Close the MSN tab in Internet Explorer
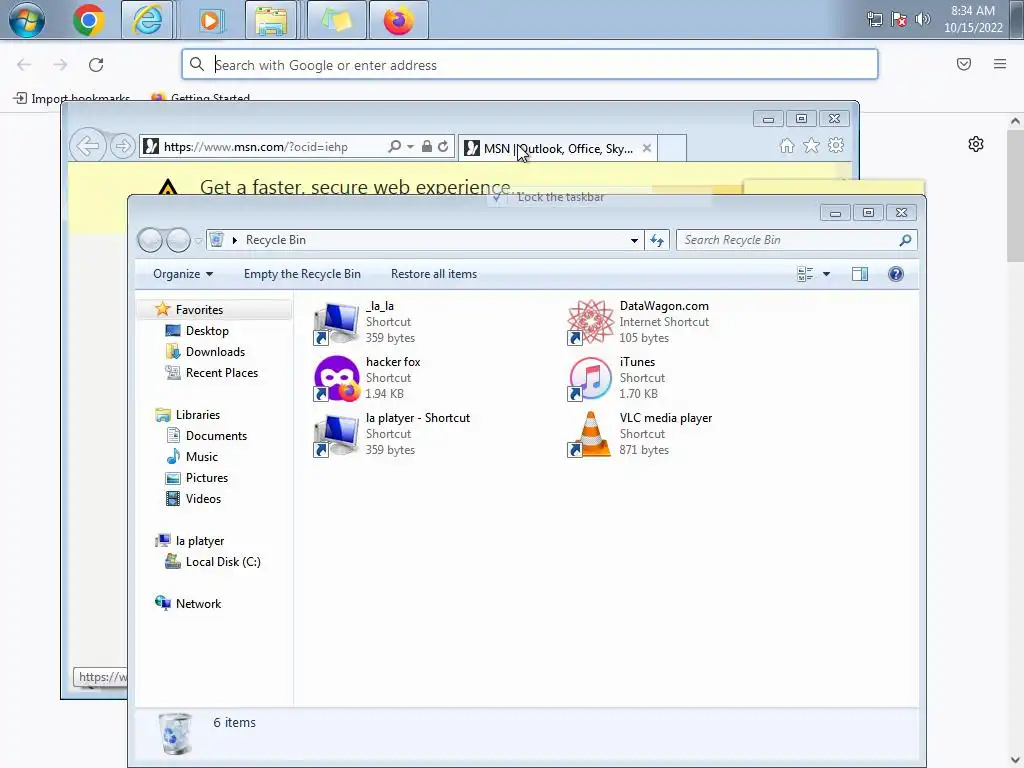Image resolution: width=1024 pixels, height=768 pixels. 647,148
